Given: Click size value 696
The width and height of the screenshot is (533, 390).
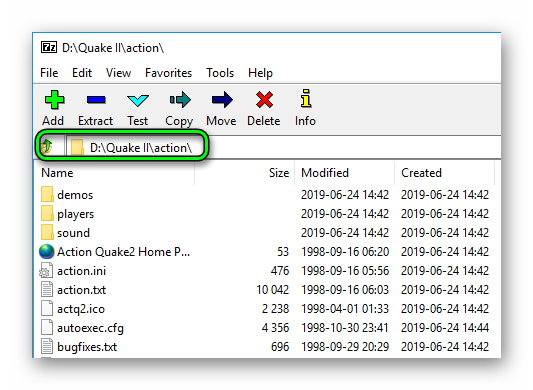Looking at the screenshot, I should [280, 347].
